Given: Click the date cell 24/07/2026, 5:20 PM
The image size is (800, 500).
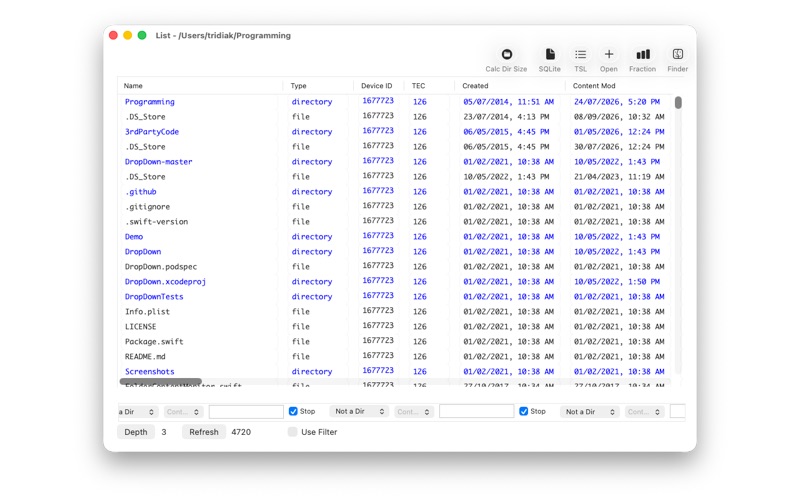Looking at the screenshot, I should coord(617,102).
